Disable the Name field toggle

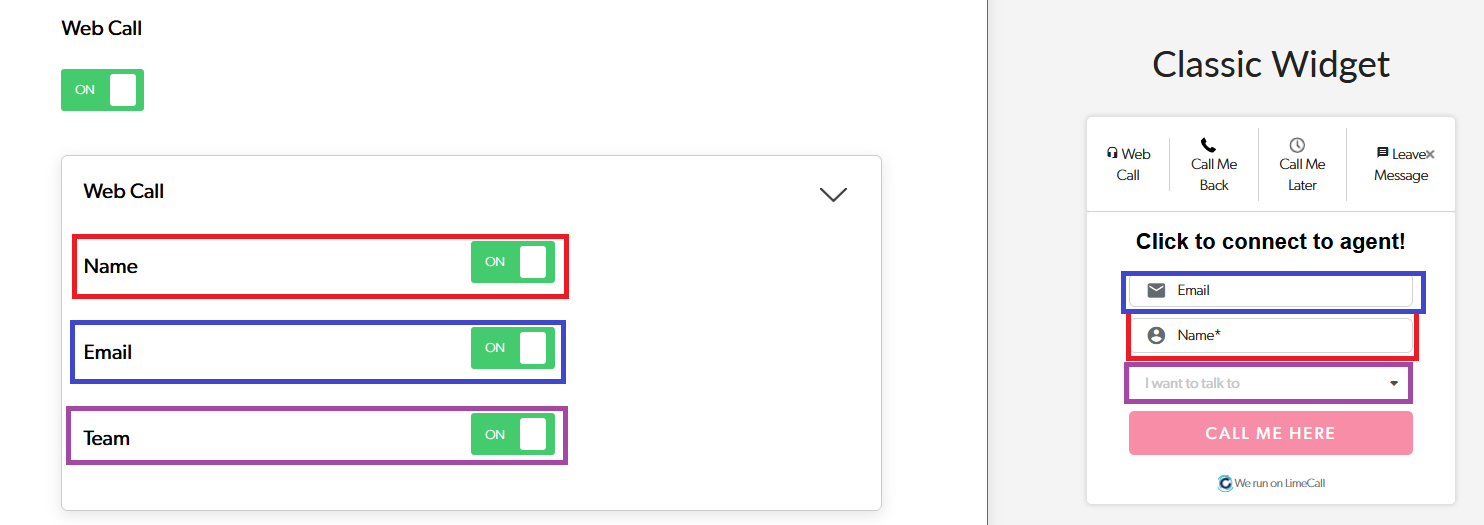(512, 262)
